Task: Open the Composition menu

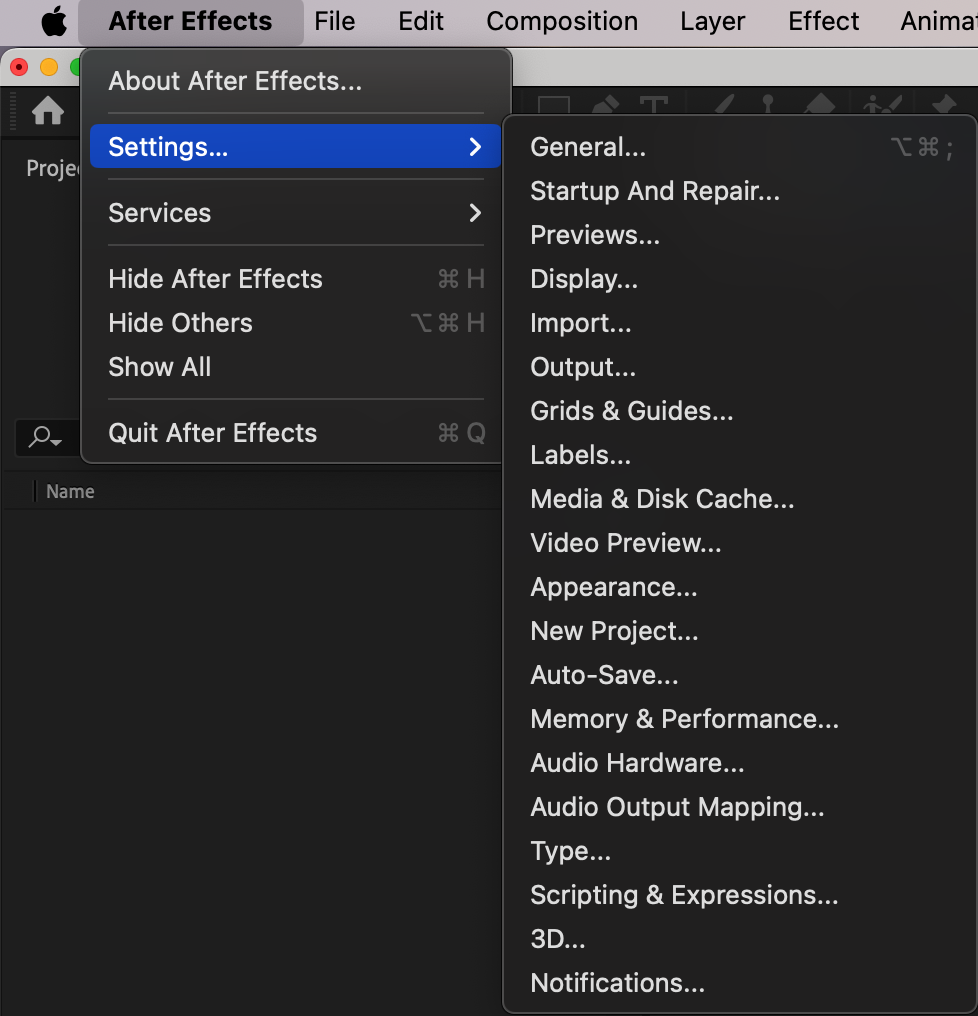Action: [x=562, y=21]
